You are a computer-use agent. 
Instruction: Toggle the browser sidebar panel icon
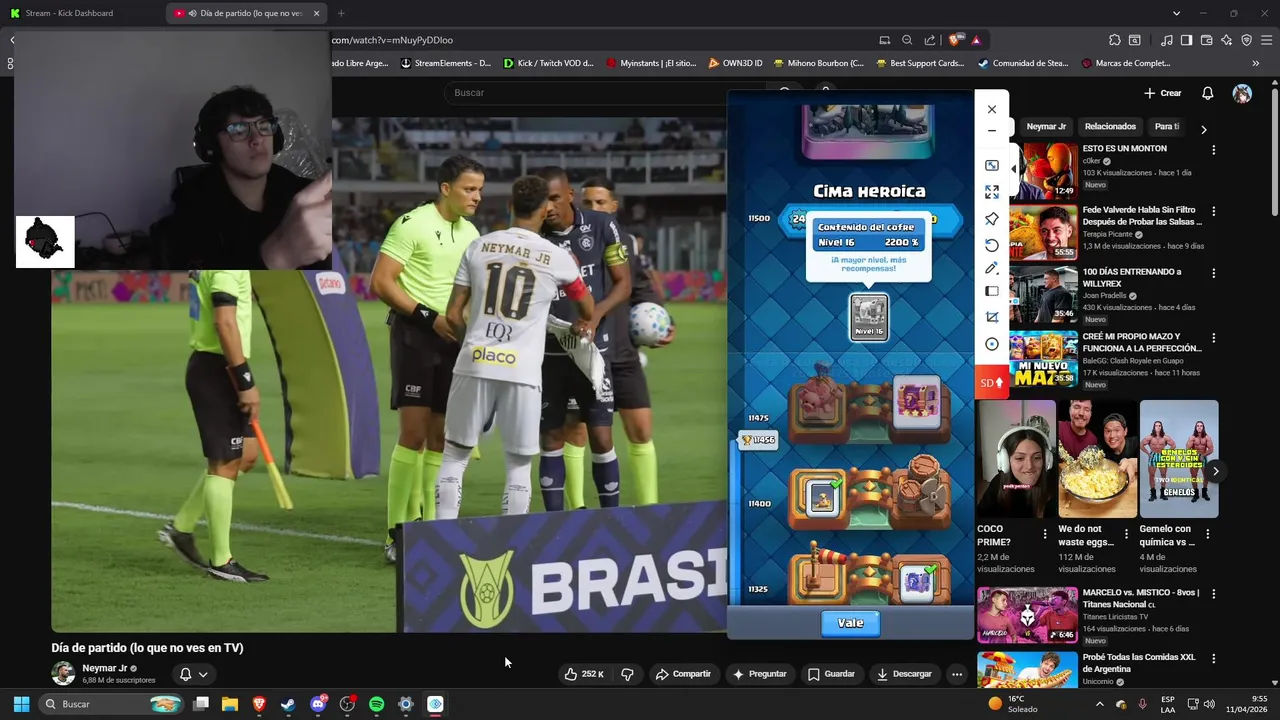pyautogui.click(x=1186, y=40)
